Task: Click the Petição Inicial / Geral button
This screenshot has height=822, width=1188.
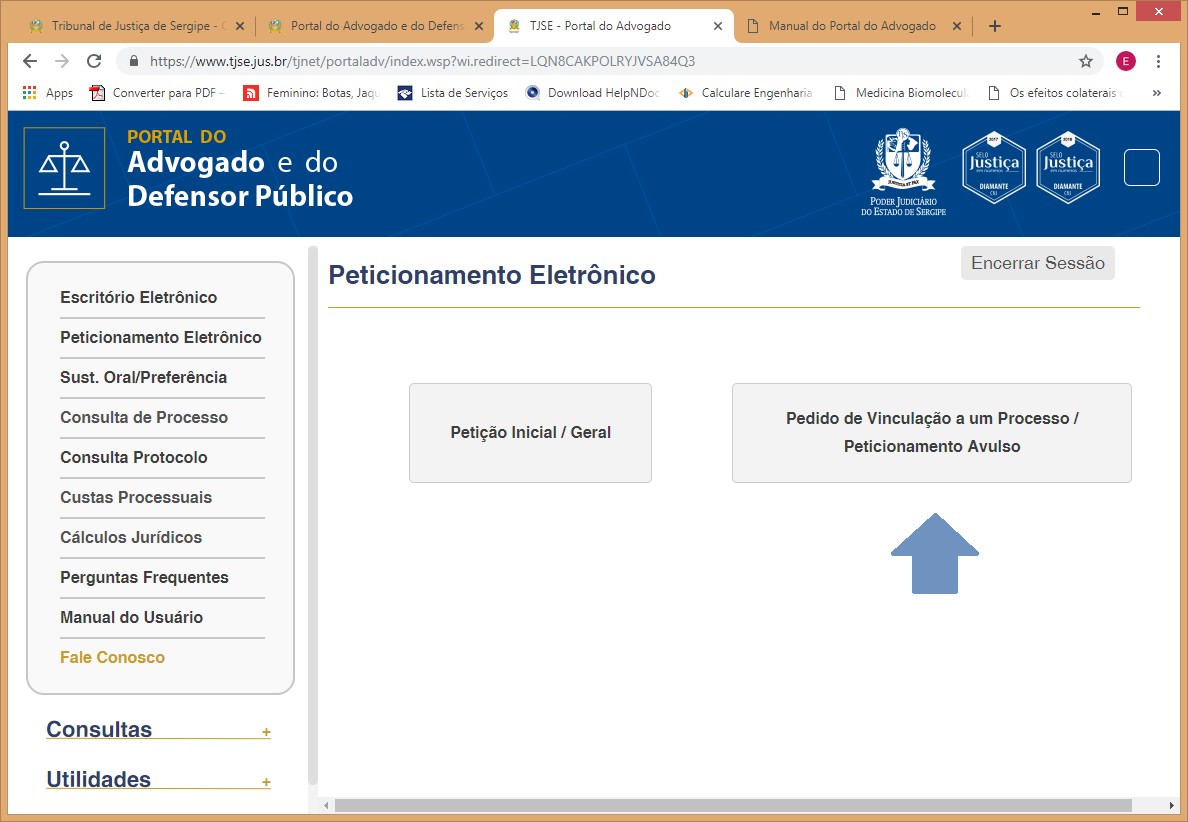Action: [530, 433]
